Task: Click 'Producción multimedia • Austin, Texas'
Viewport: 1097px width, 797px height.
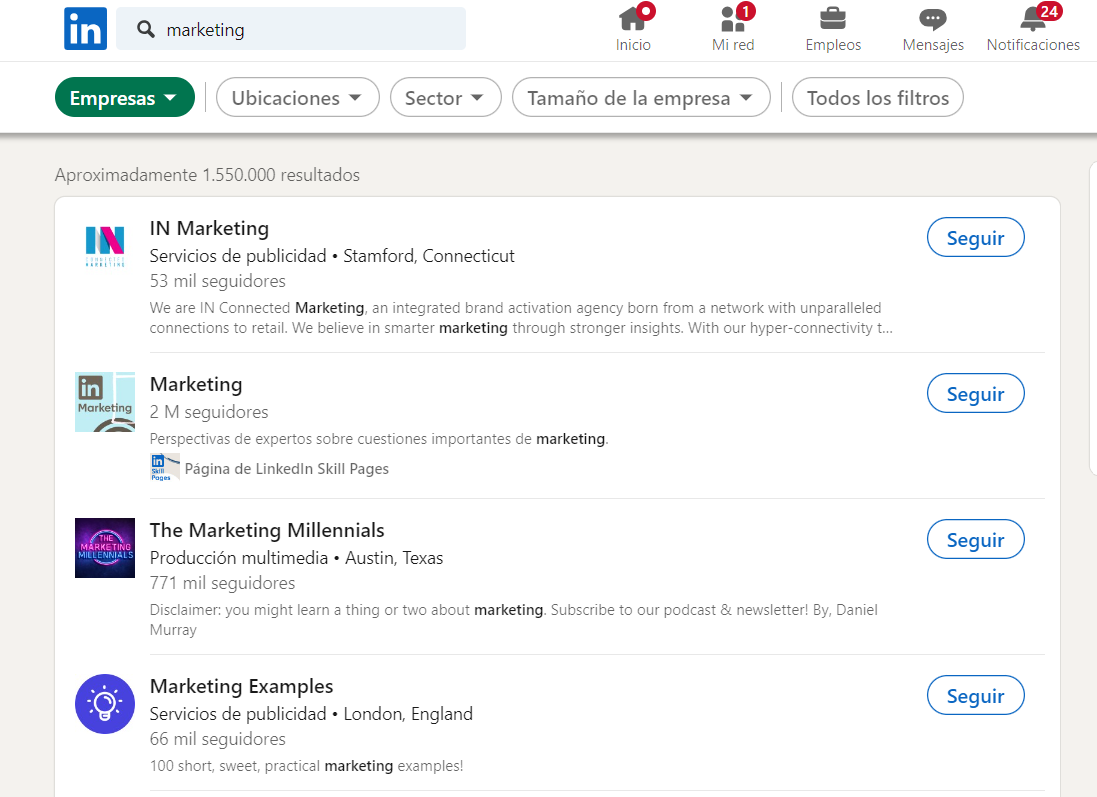Action: coord(296,558)
